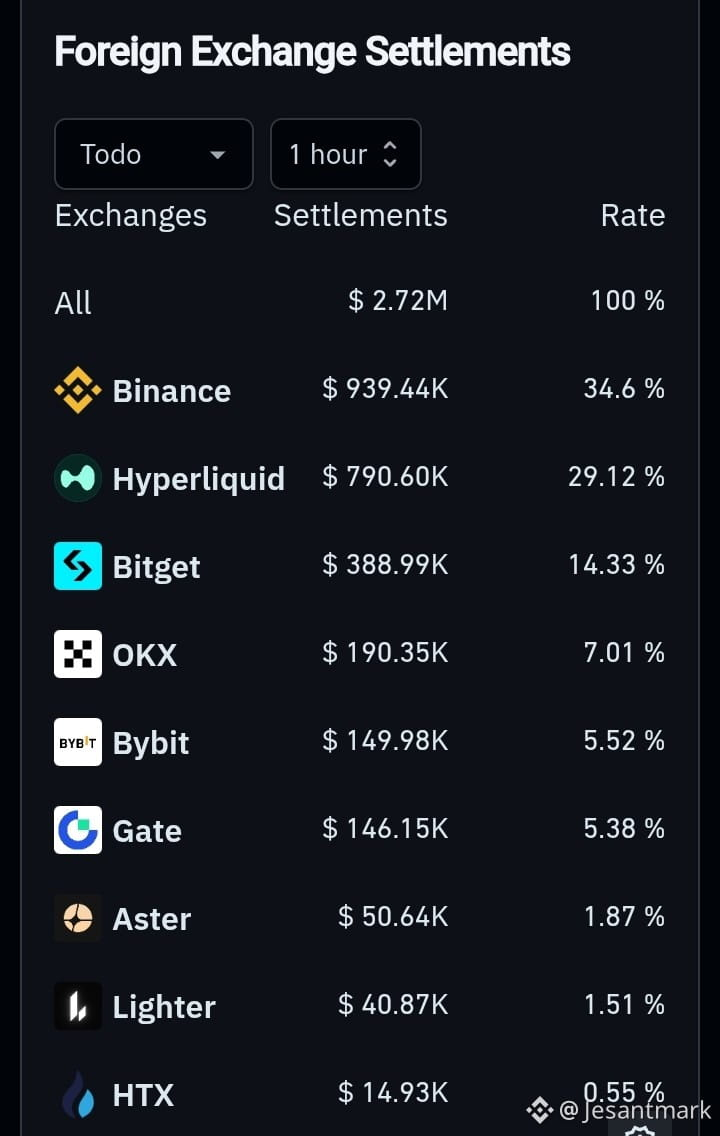Click the Exchanges column header
This screenshot has width=720, height=1136.
coord(131,216)
